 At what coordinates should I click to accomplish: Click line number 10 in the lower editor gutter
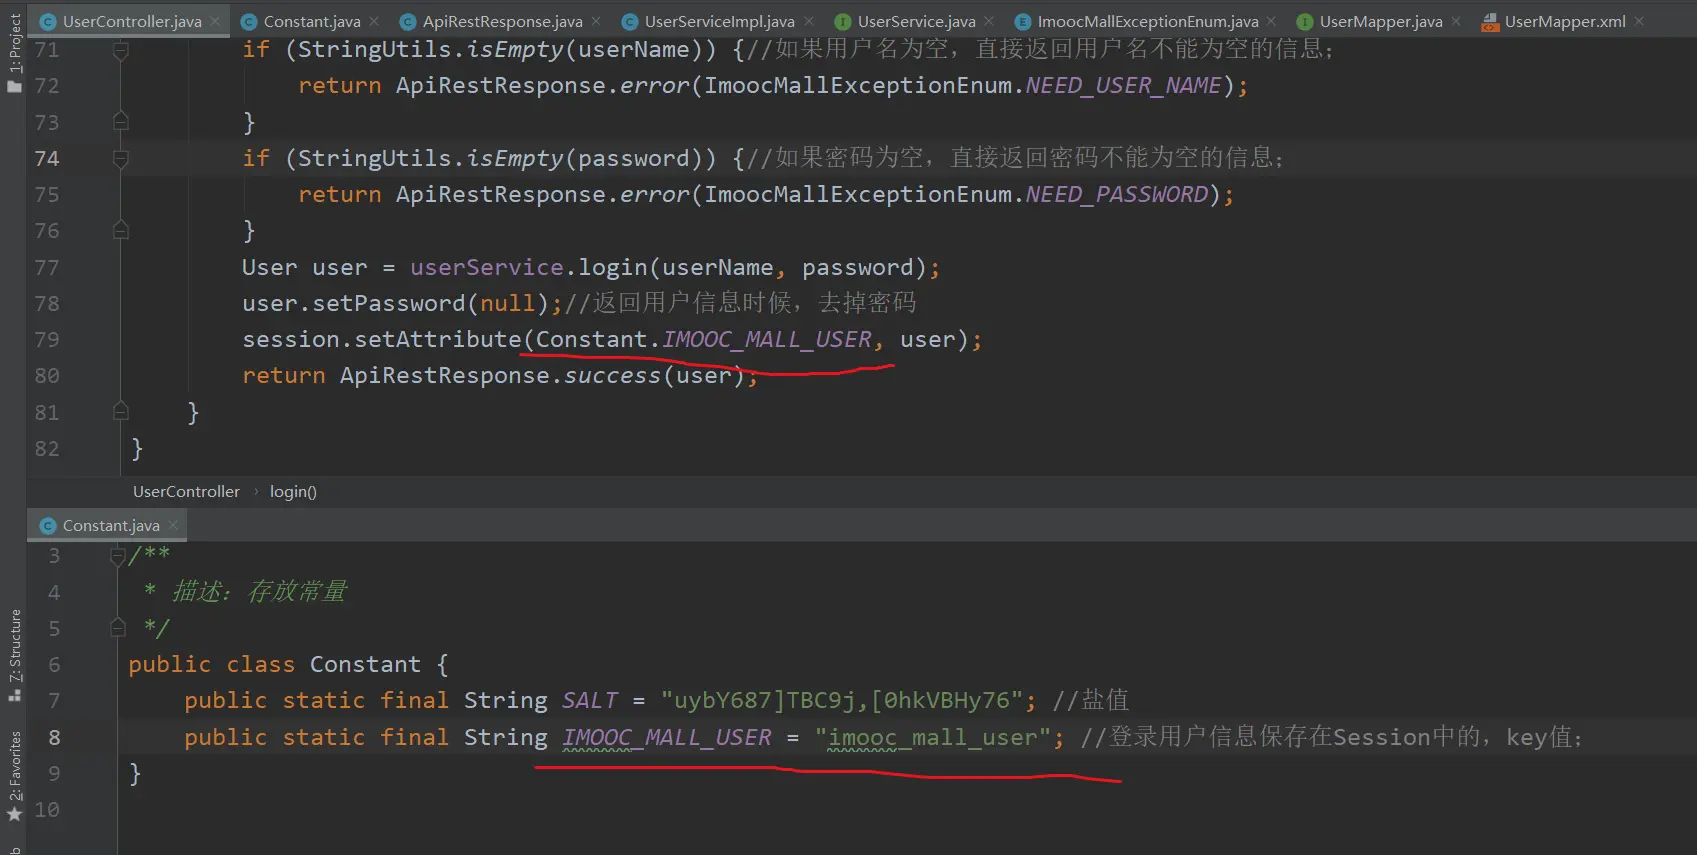[x=46, y=809]
